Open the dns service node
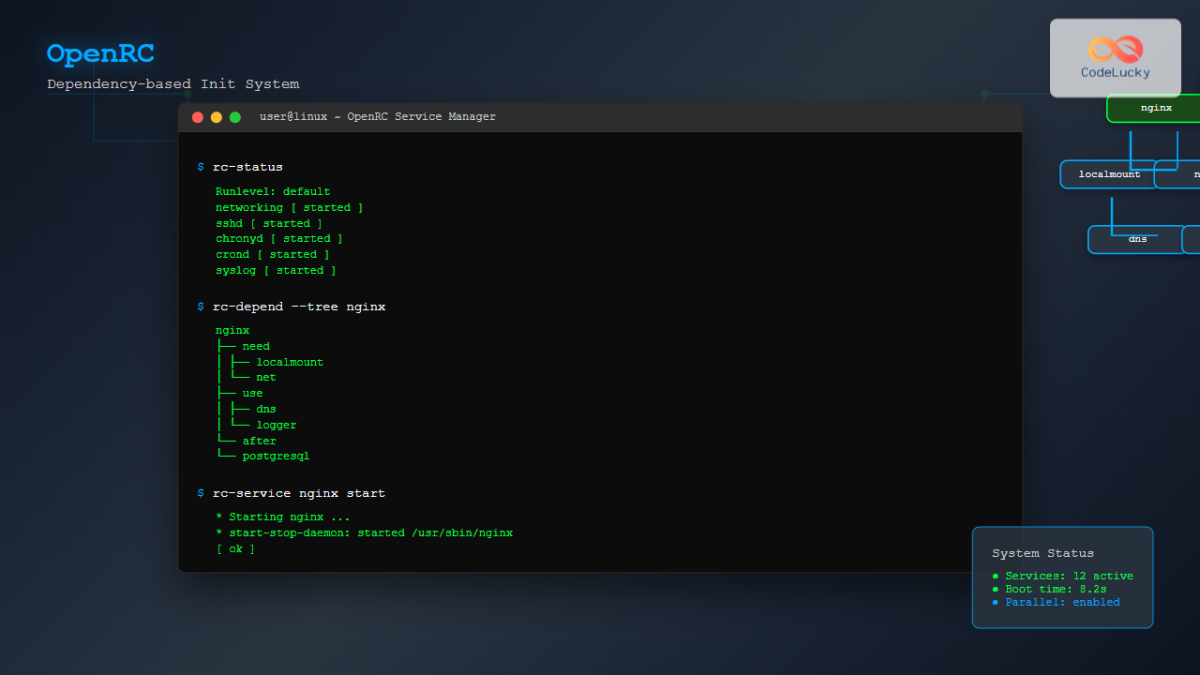Viewport: 1200px width, 675px height. point(1138,239)
